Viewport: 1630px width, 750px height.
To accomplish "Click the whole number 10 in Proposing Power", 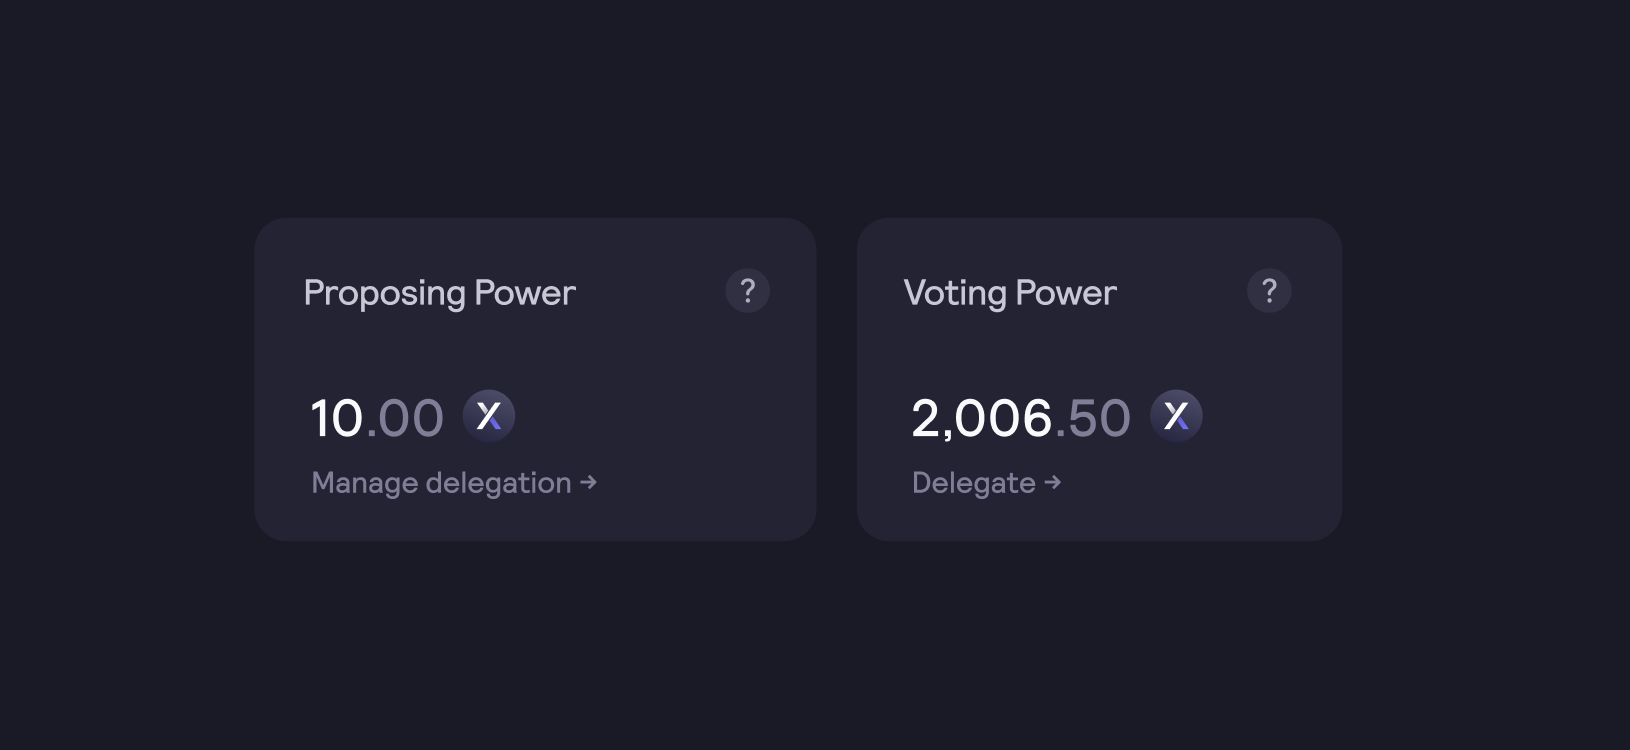I will (336, 418).
